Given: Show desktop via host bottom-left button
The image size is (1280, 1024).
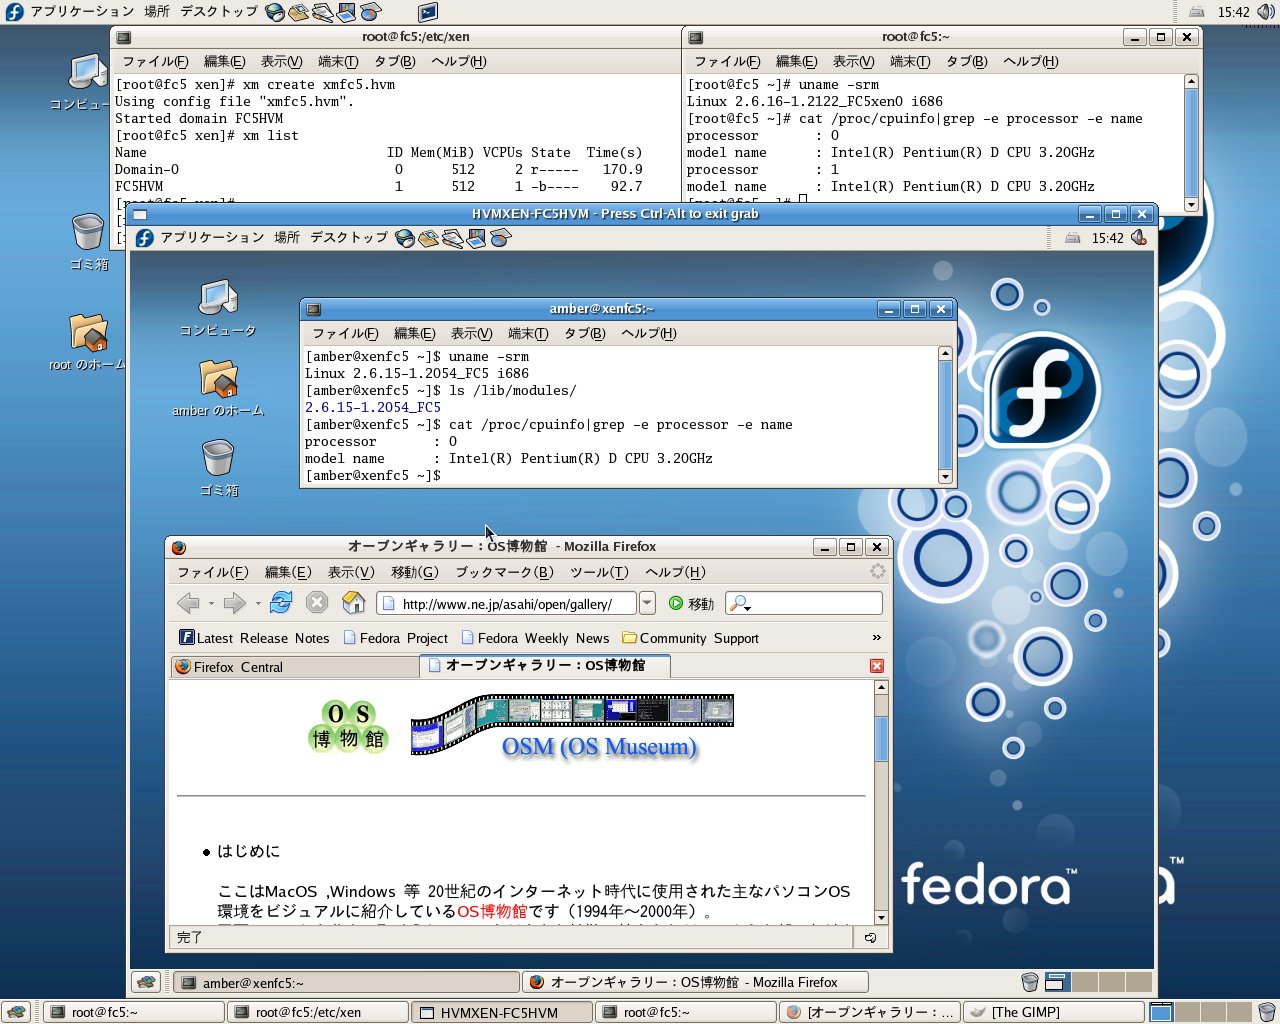Looking at the screenshot, I should click(15, 1012).
